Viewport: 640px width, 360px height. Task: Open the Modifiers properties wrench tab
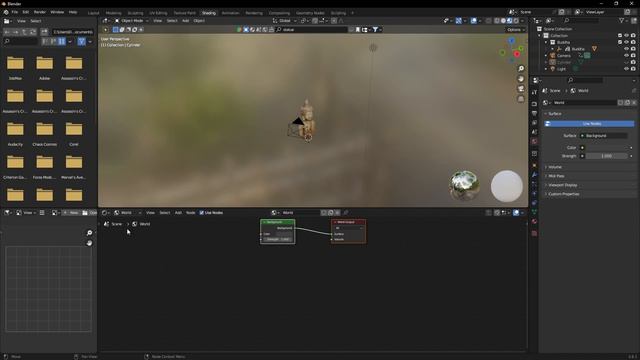click(x=534, y=175)
